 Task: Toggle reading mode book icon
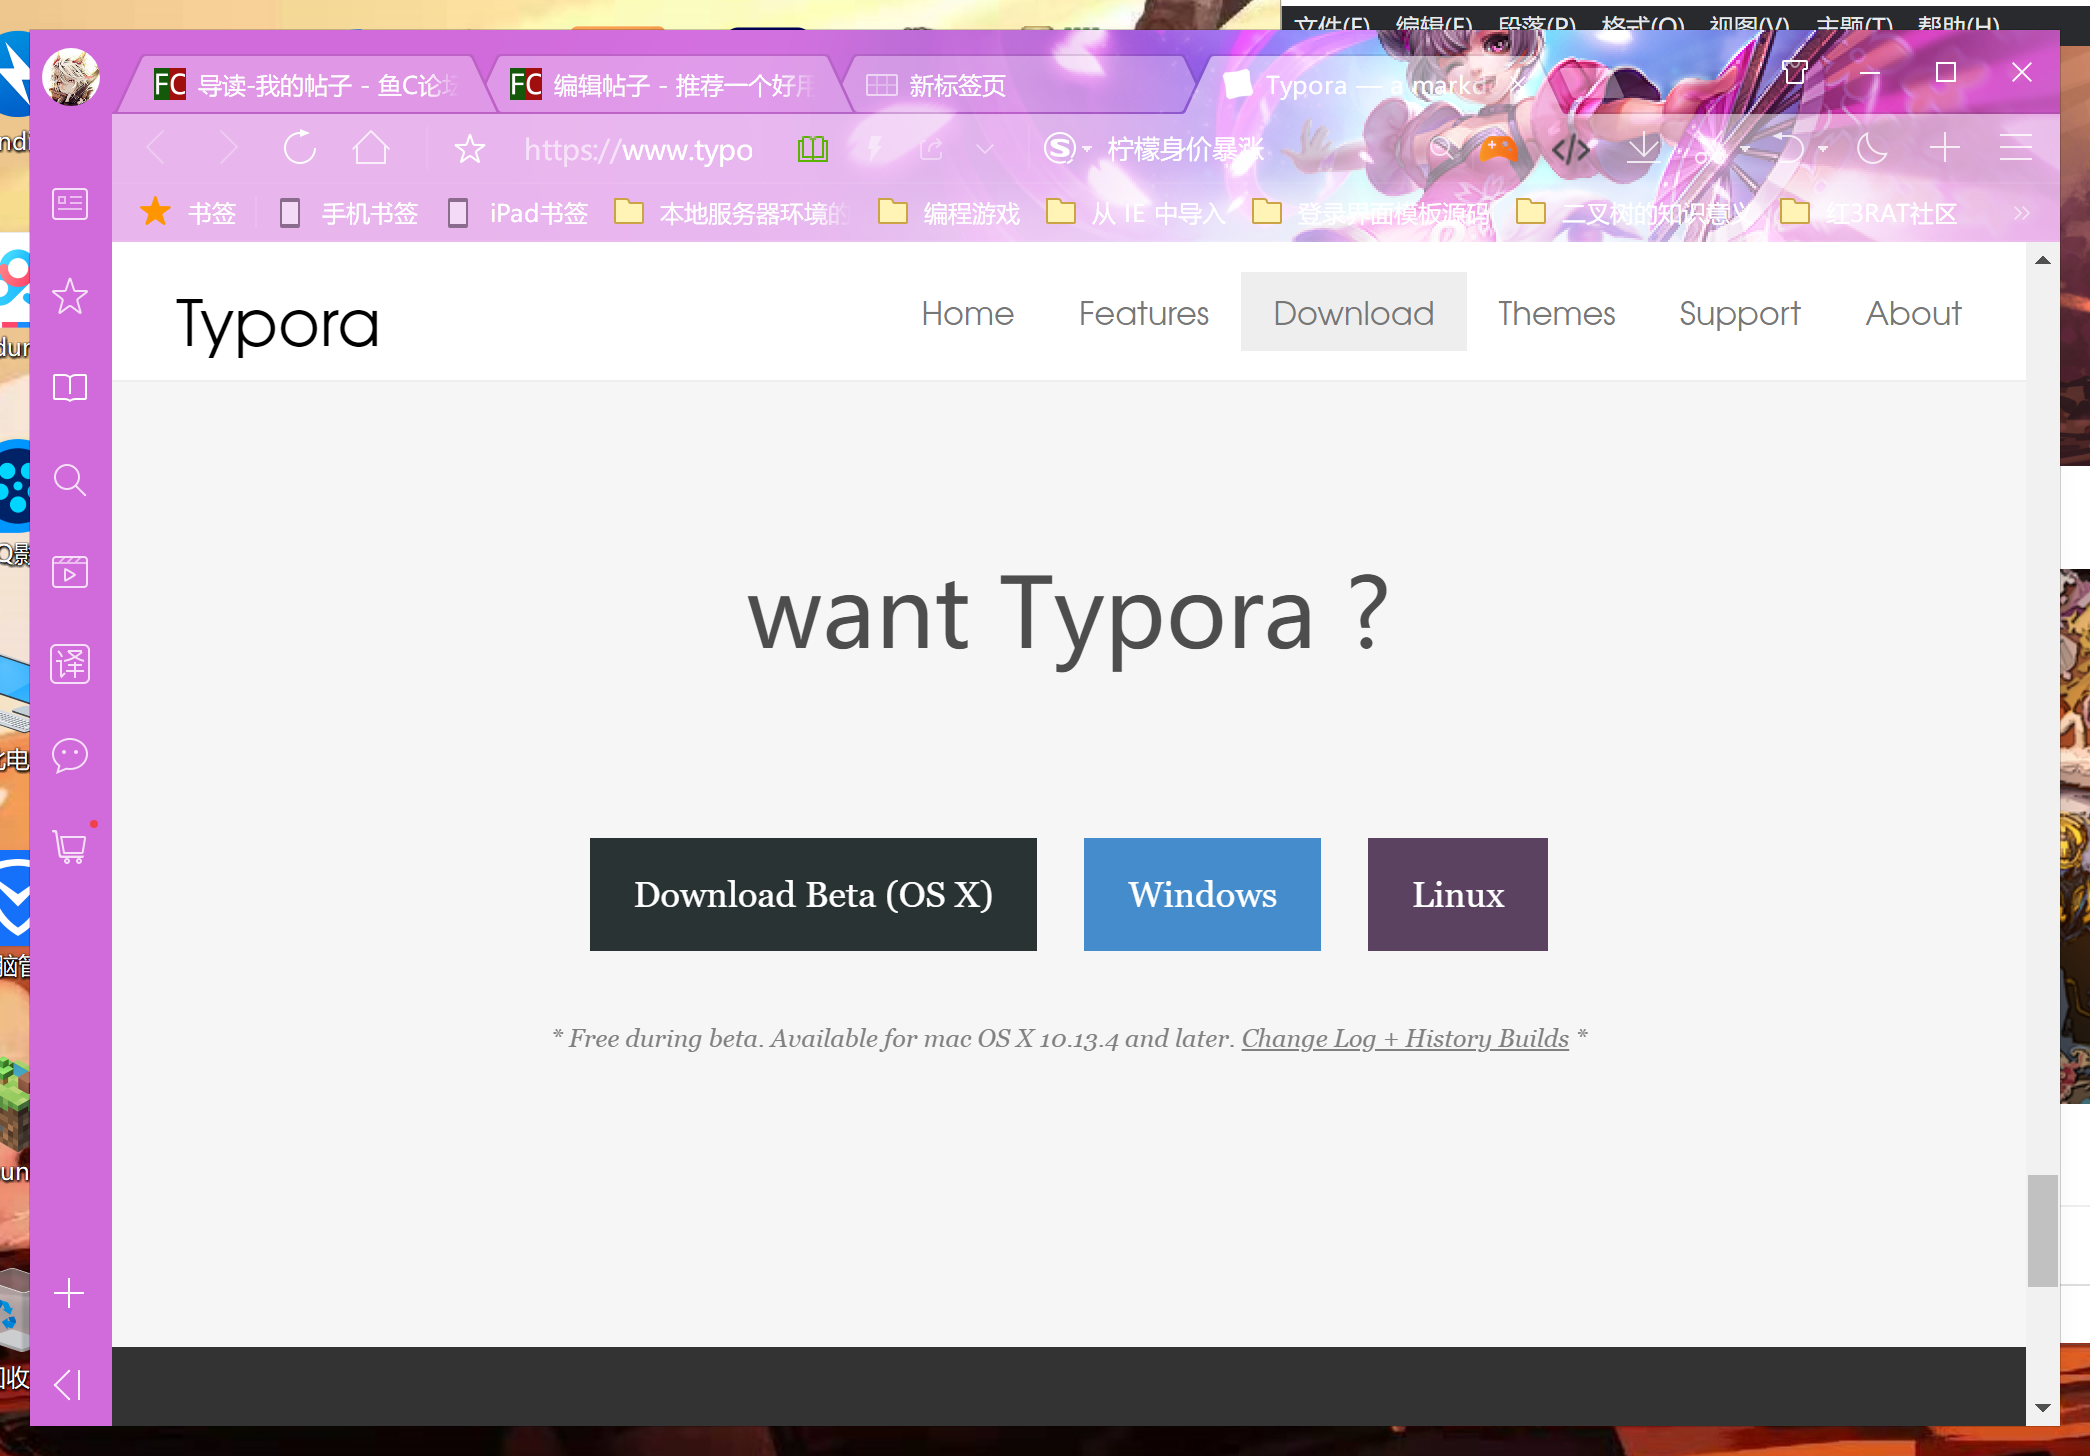coord(813,149)
